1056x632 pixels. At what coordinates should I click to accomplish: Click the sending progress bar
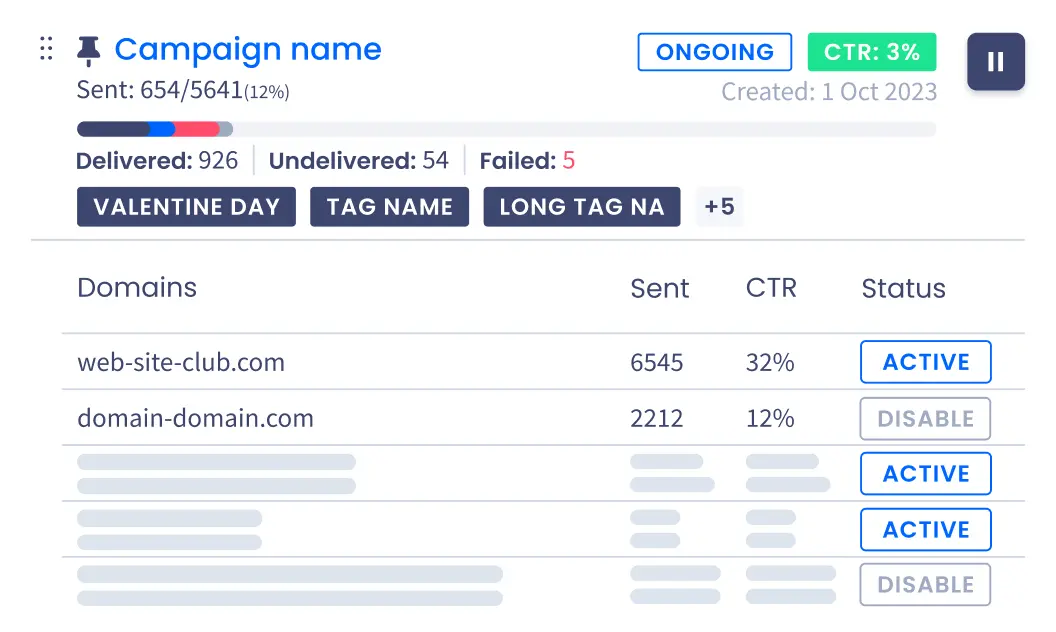pyautogui.click(x=506, y=128)
